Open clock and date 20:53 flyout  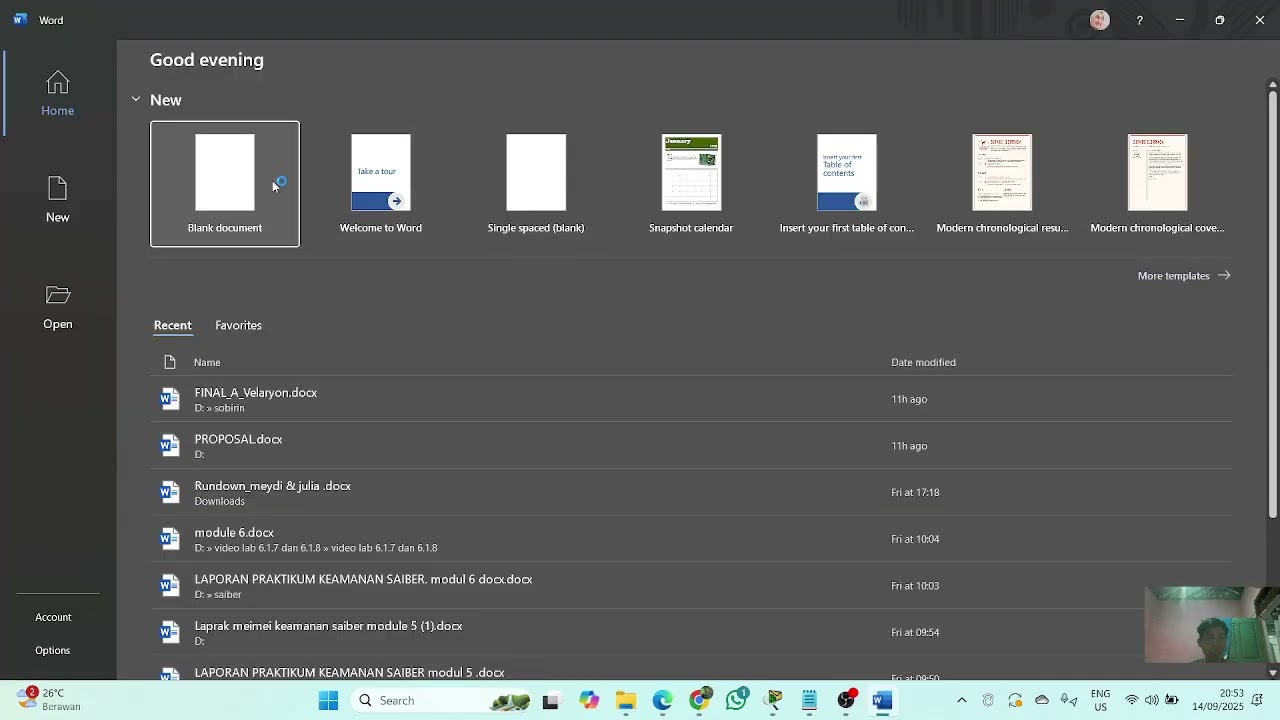[x=1217, y=699]
